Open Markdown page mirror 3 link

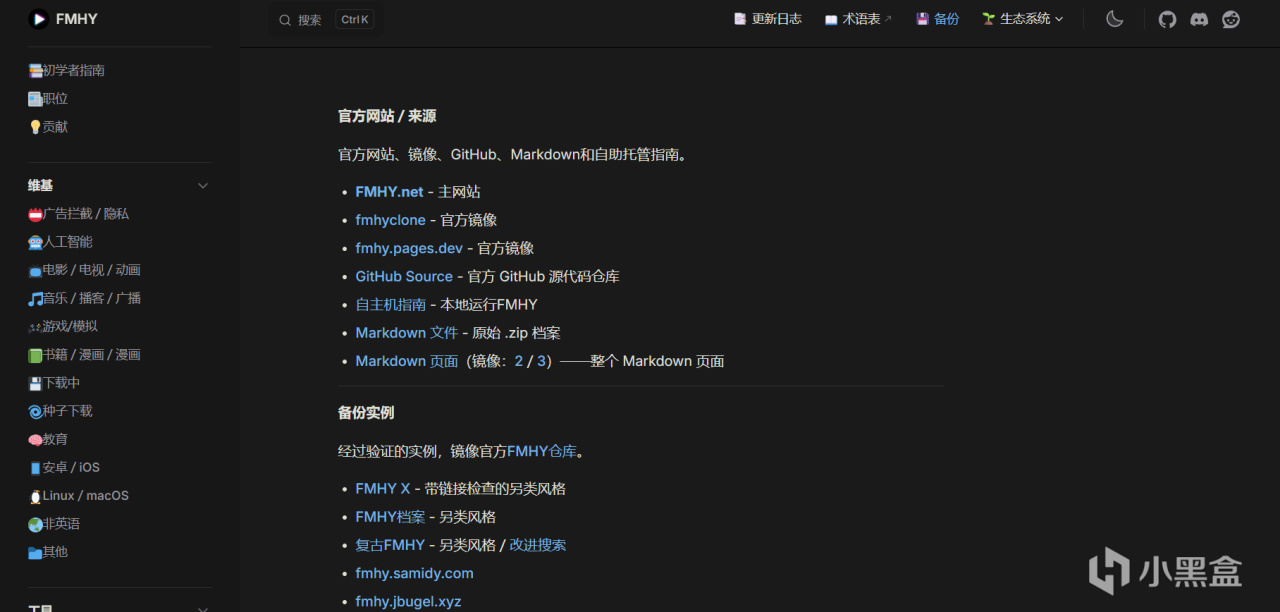click(x=541, y=361)
